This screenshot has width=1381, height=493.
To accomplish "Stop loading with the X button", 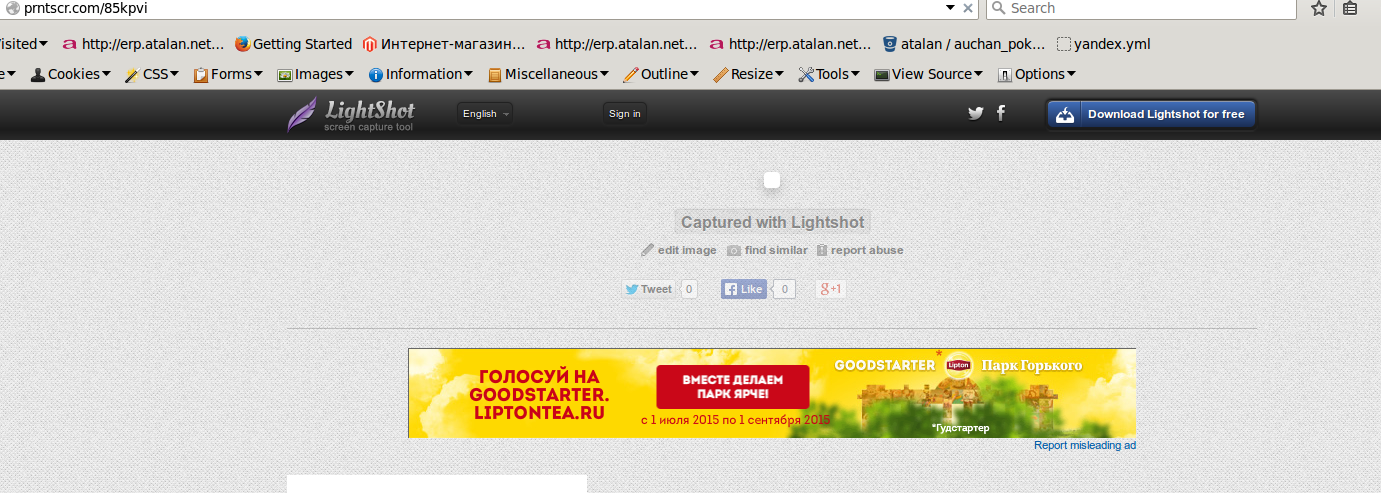I will tap(968, 8).
